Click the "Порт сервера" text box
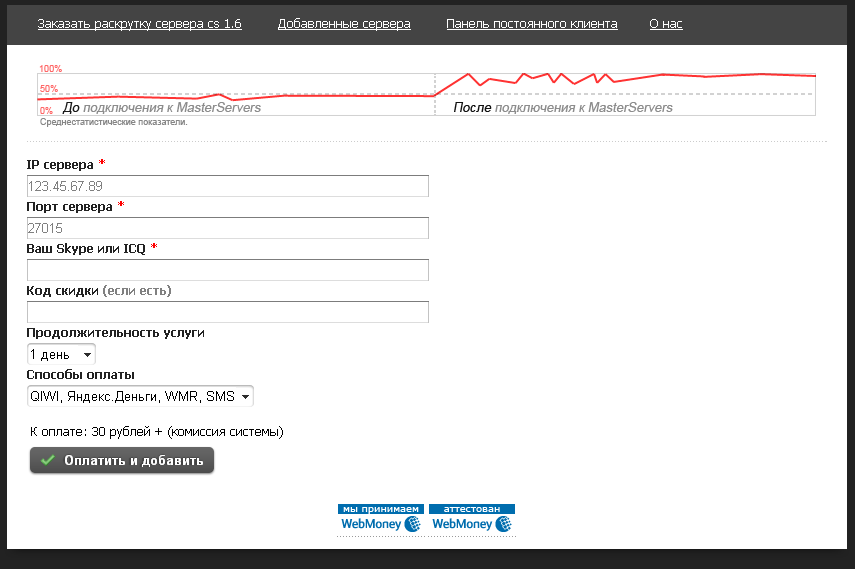The width and height of the screenshot is (855, 569). [x=227, y=228]
